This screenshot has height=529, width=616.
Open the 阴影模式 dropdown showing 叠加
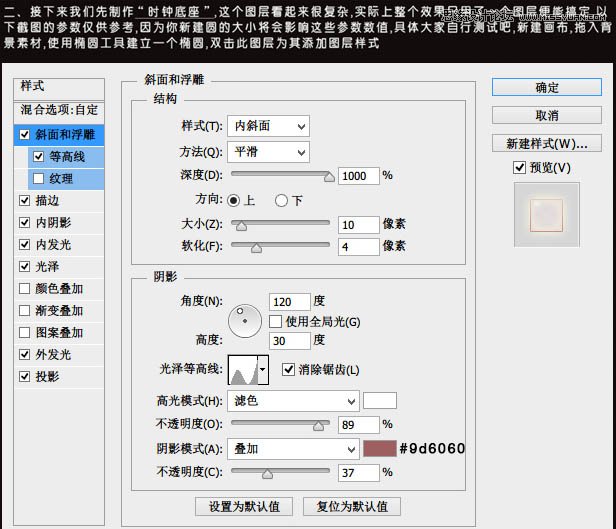(x=293, y=449)
